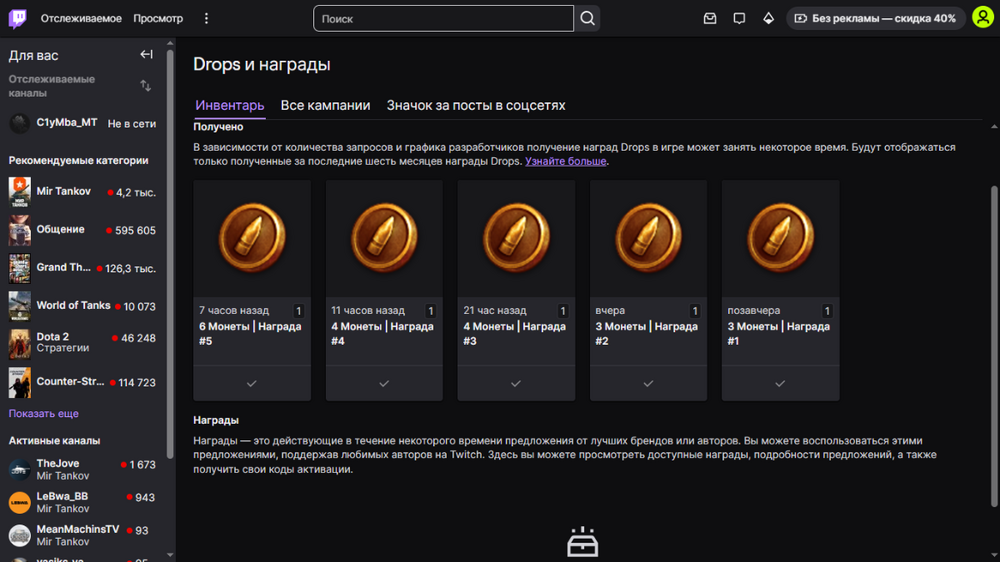Screen dimensions: 1000x562
Task: Open 'Просмотр' in top navigation
Action: (x=158, y=18)
